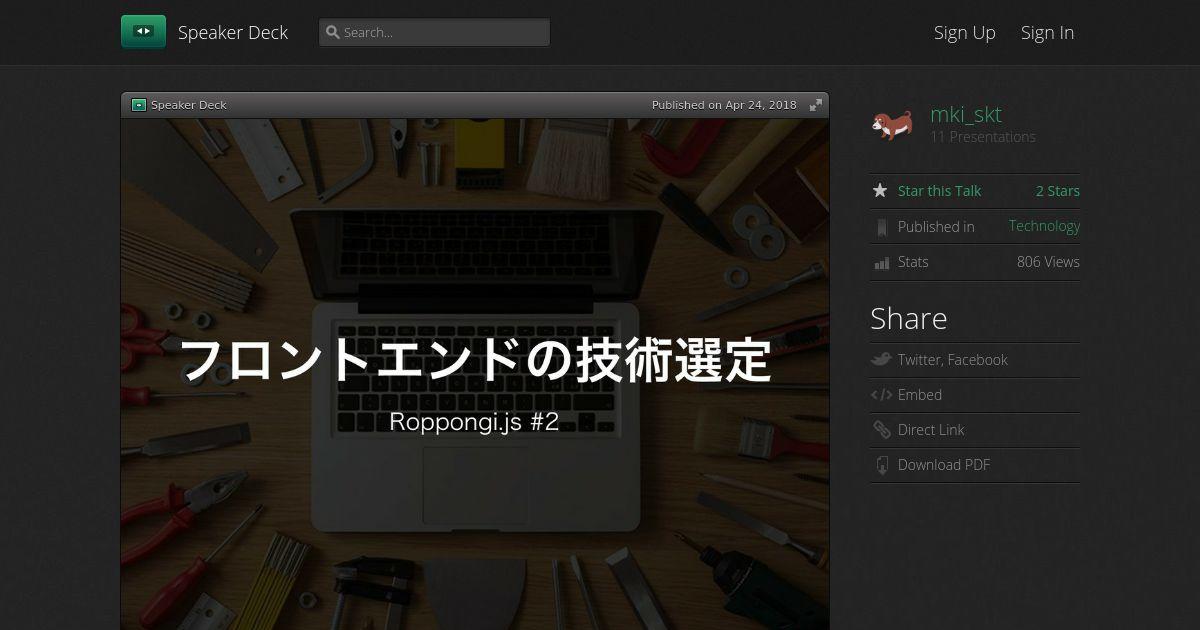
Task: Click the 11 Presentations text
Action: pyautogui.click(x=983, y=137)
